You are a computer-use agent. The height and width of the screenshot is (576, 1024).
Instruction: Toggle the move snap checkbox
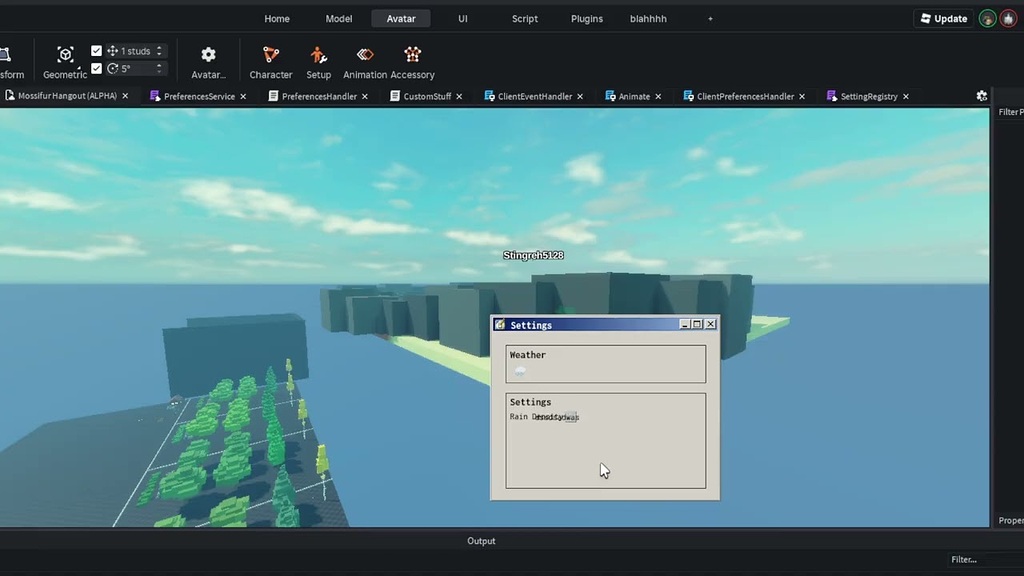(x=95, y=50)
